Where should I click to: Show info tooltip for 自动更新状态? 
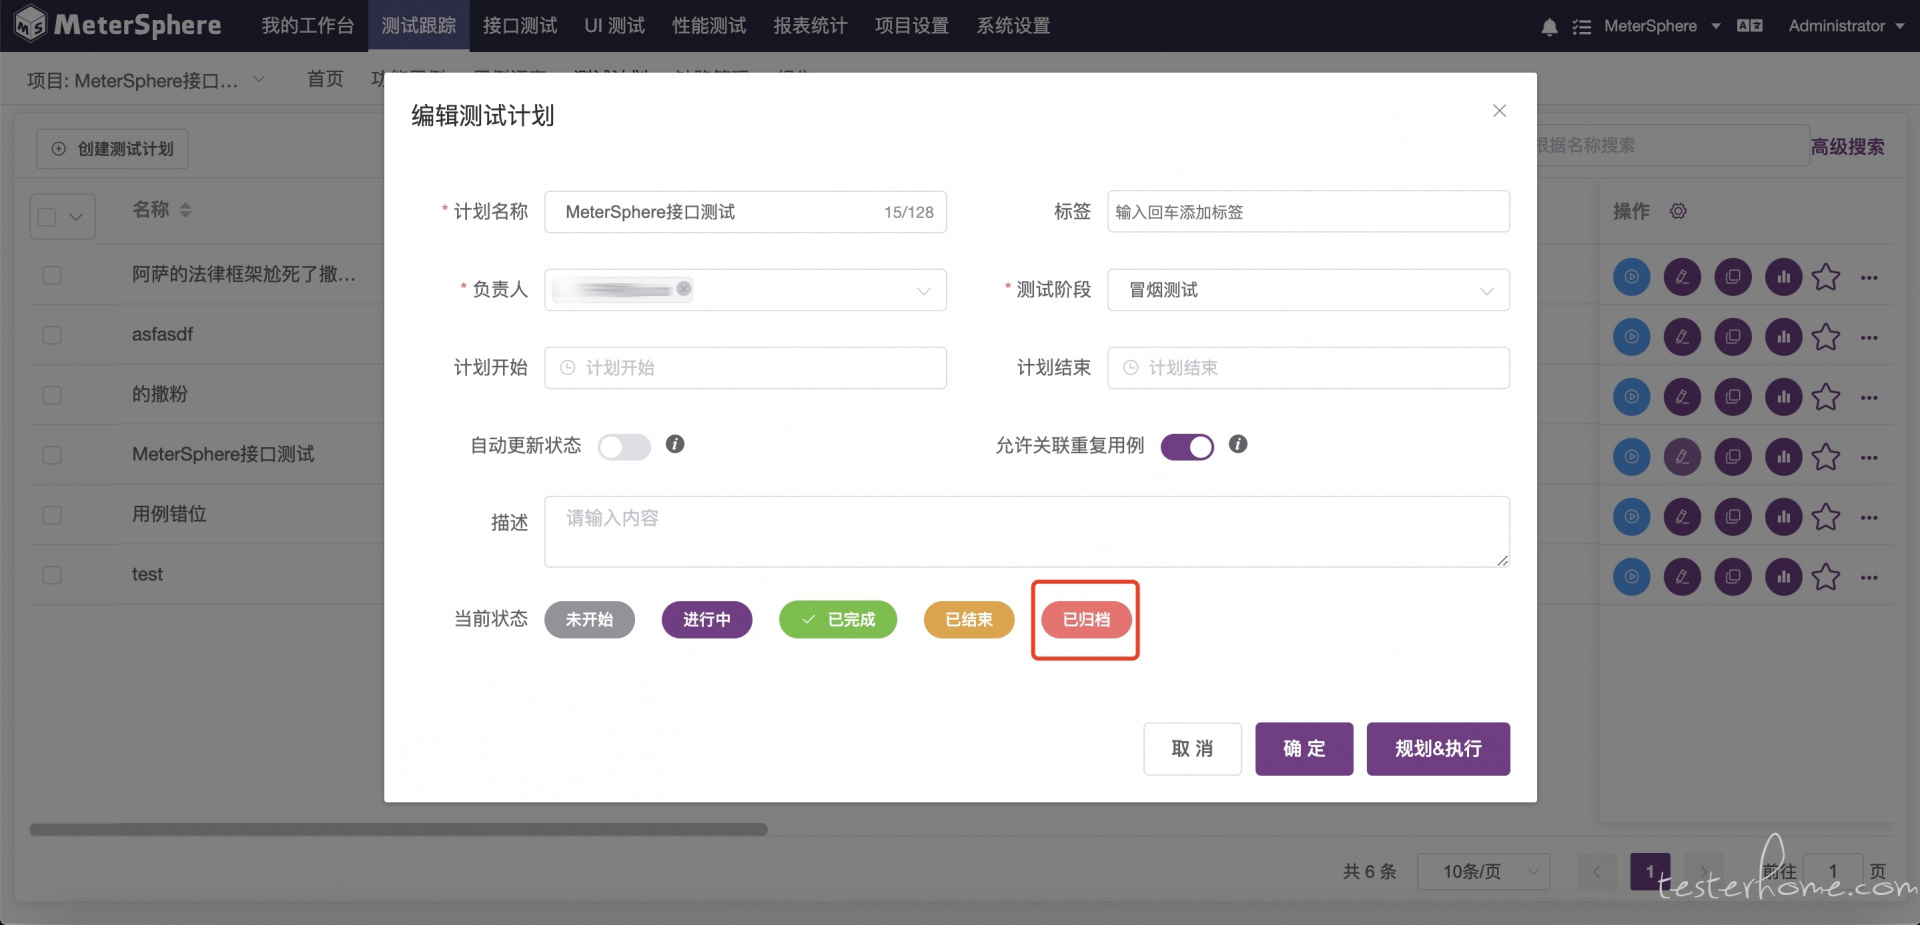(675, 444)
